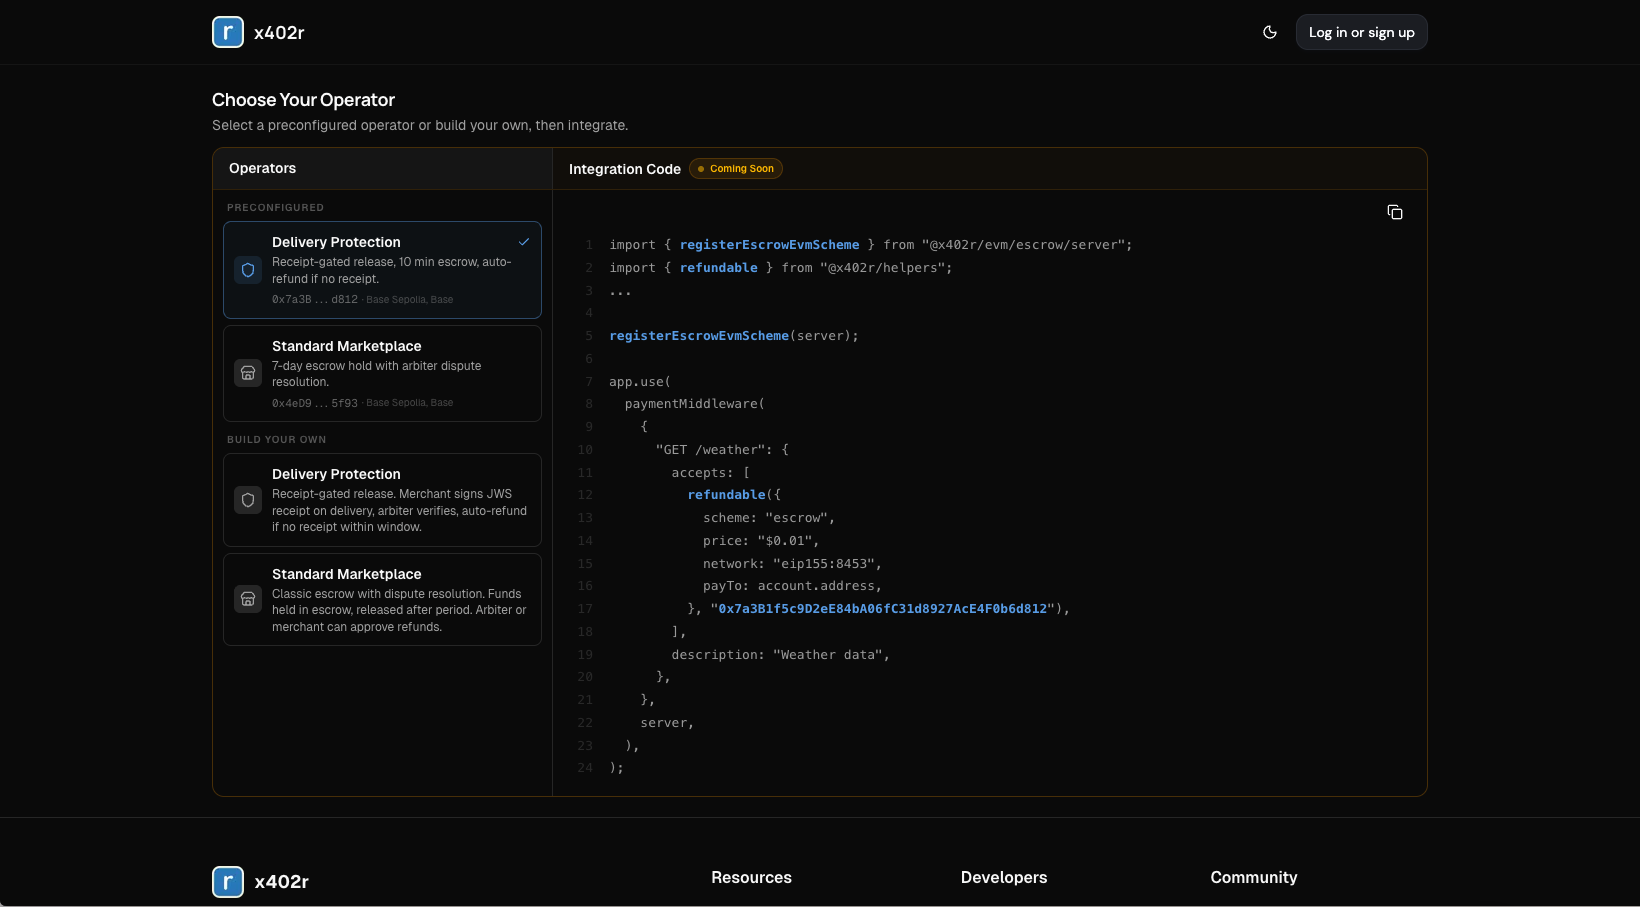Select the Standard Marketplace preconfigured operator
This screenshot has width=1640, height=907.
pos(382,373)
